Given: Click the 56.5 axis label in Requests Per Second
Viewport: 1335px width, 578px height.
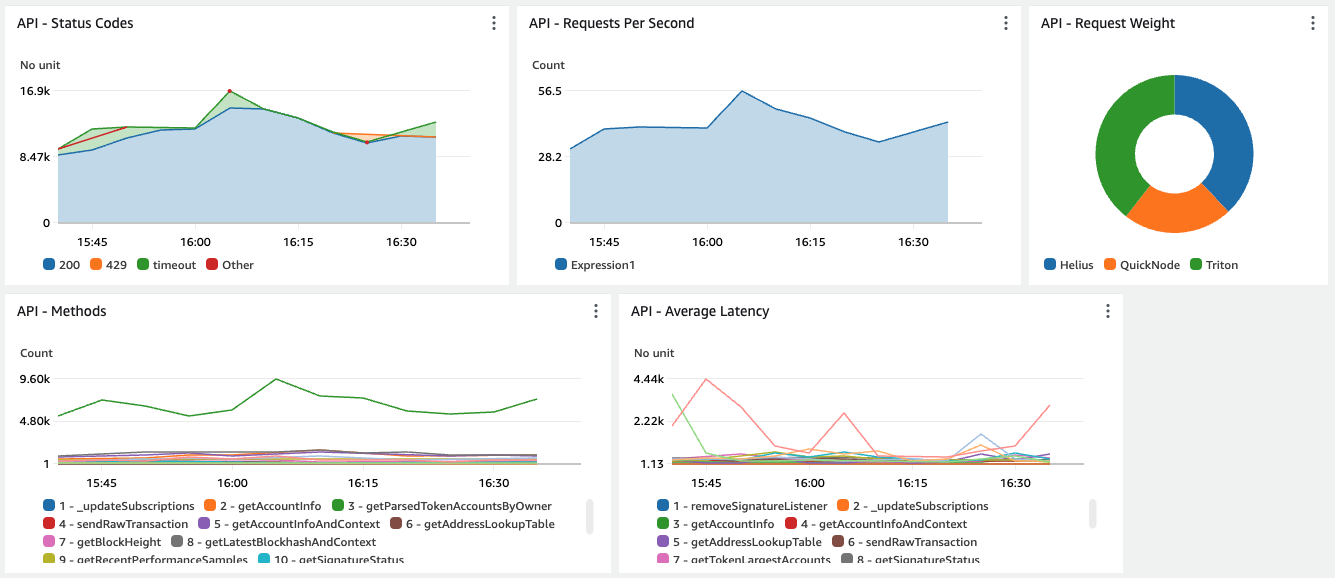Looking at the screenshot, I should click(550, 91).
